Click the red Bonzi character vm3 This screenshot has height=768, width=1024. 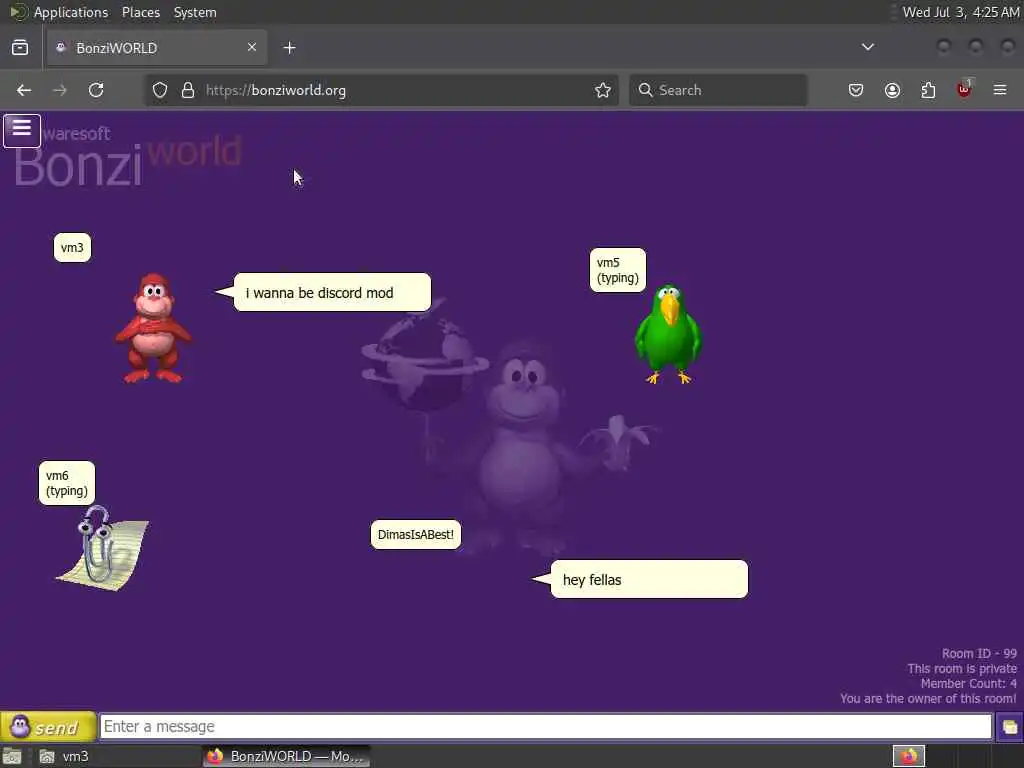coord(153,328)
